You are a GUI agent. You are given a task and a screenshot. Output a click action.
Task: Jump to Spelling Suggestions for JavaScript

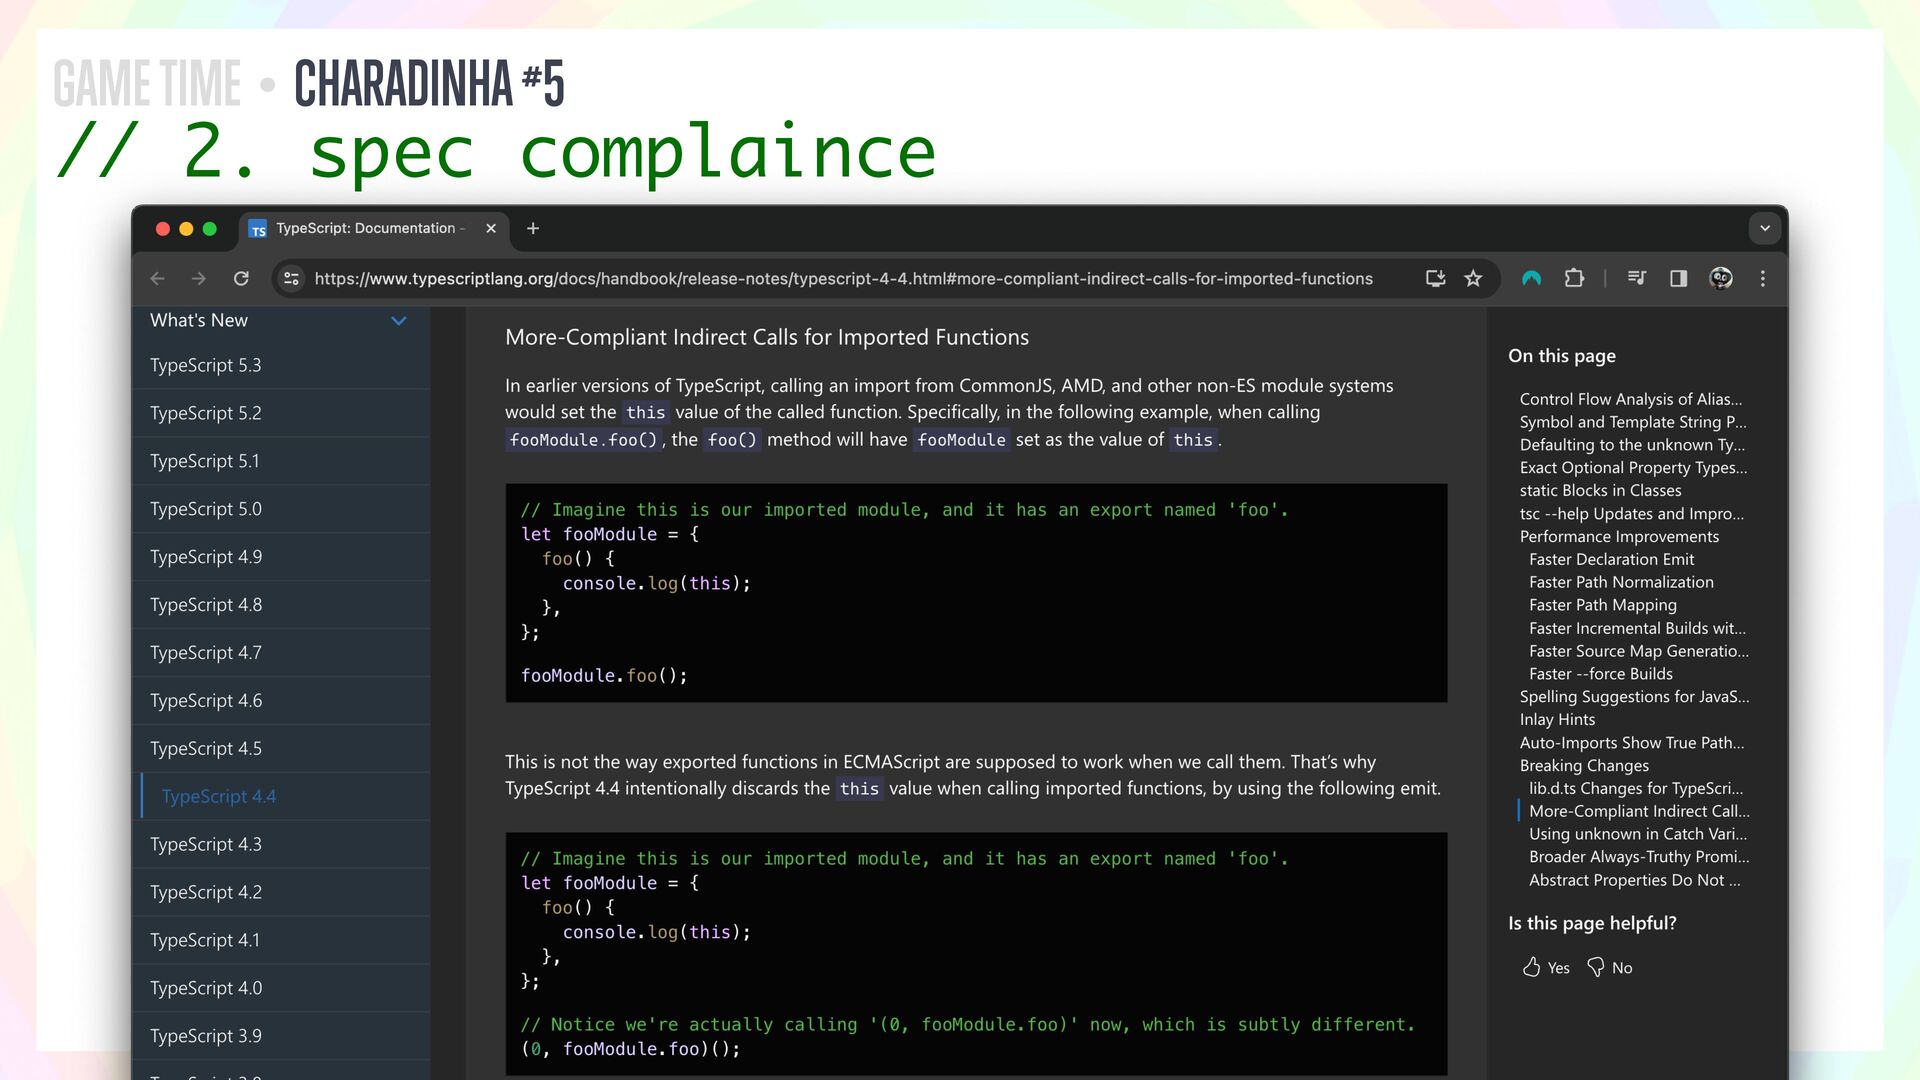pyautogui.click(x=1634, y=698)
